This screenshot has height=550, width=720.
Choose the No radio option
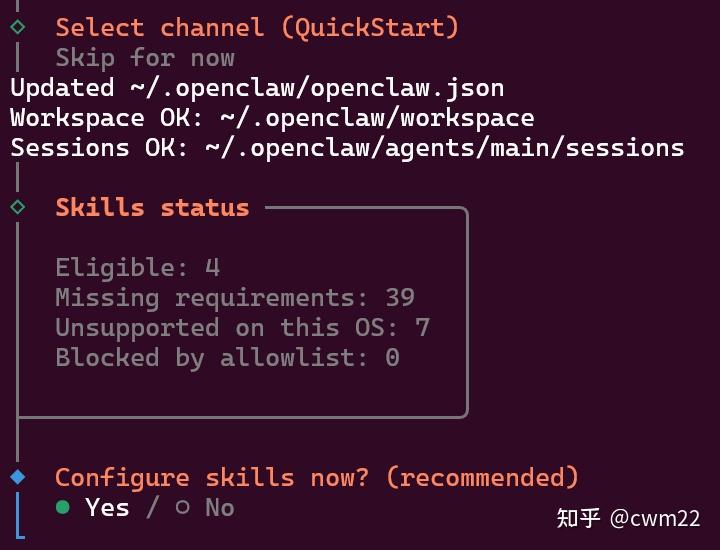click(x=219, y=508)
